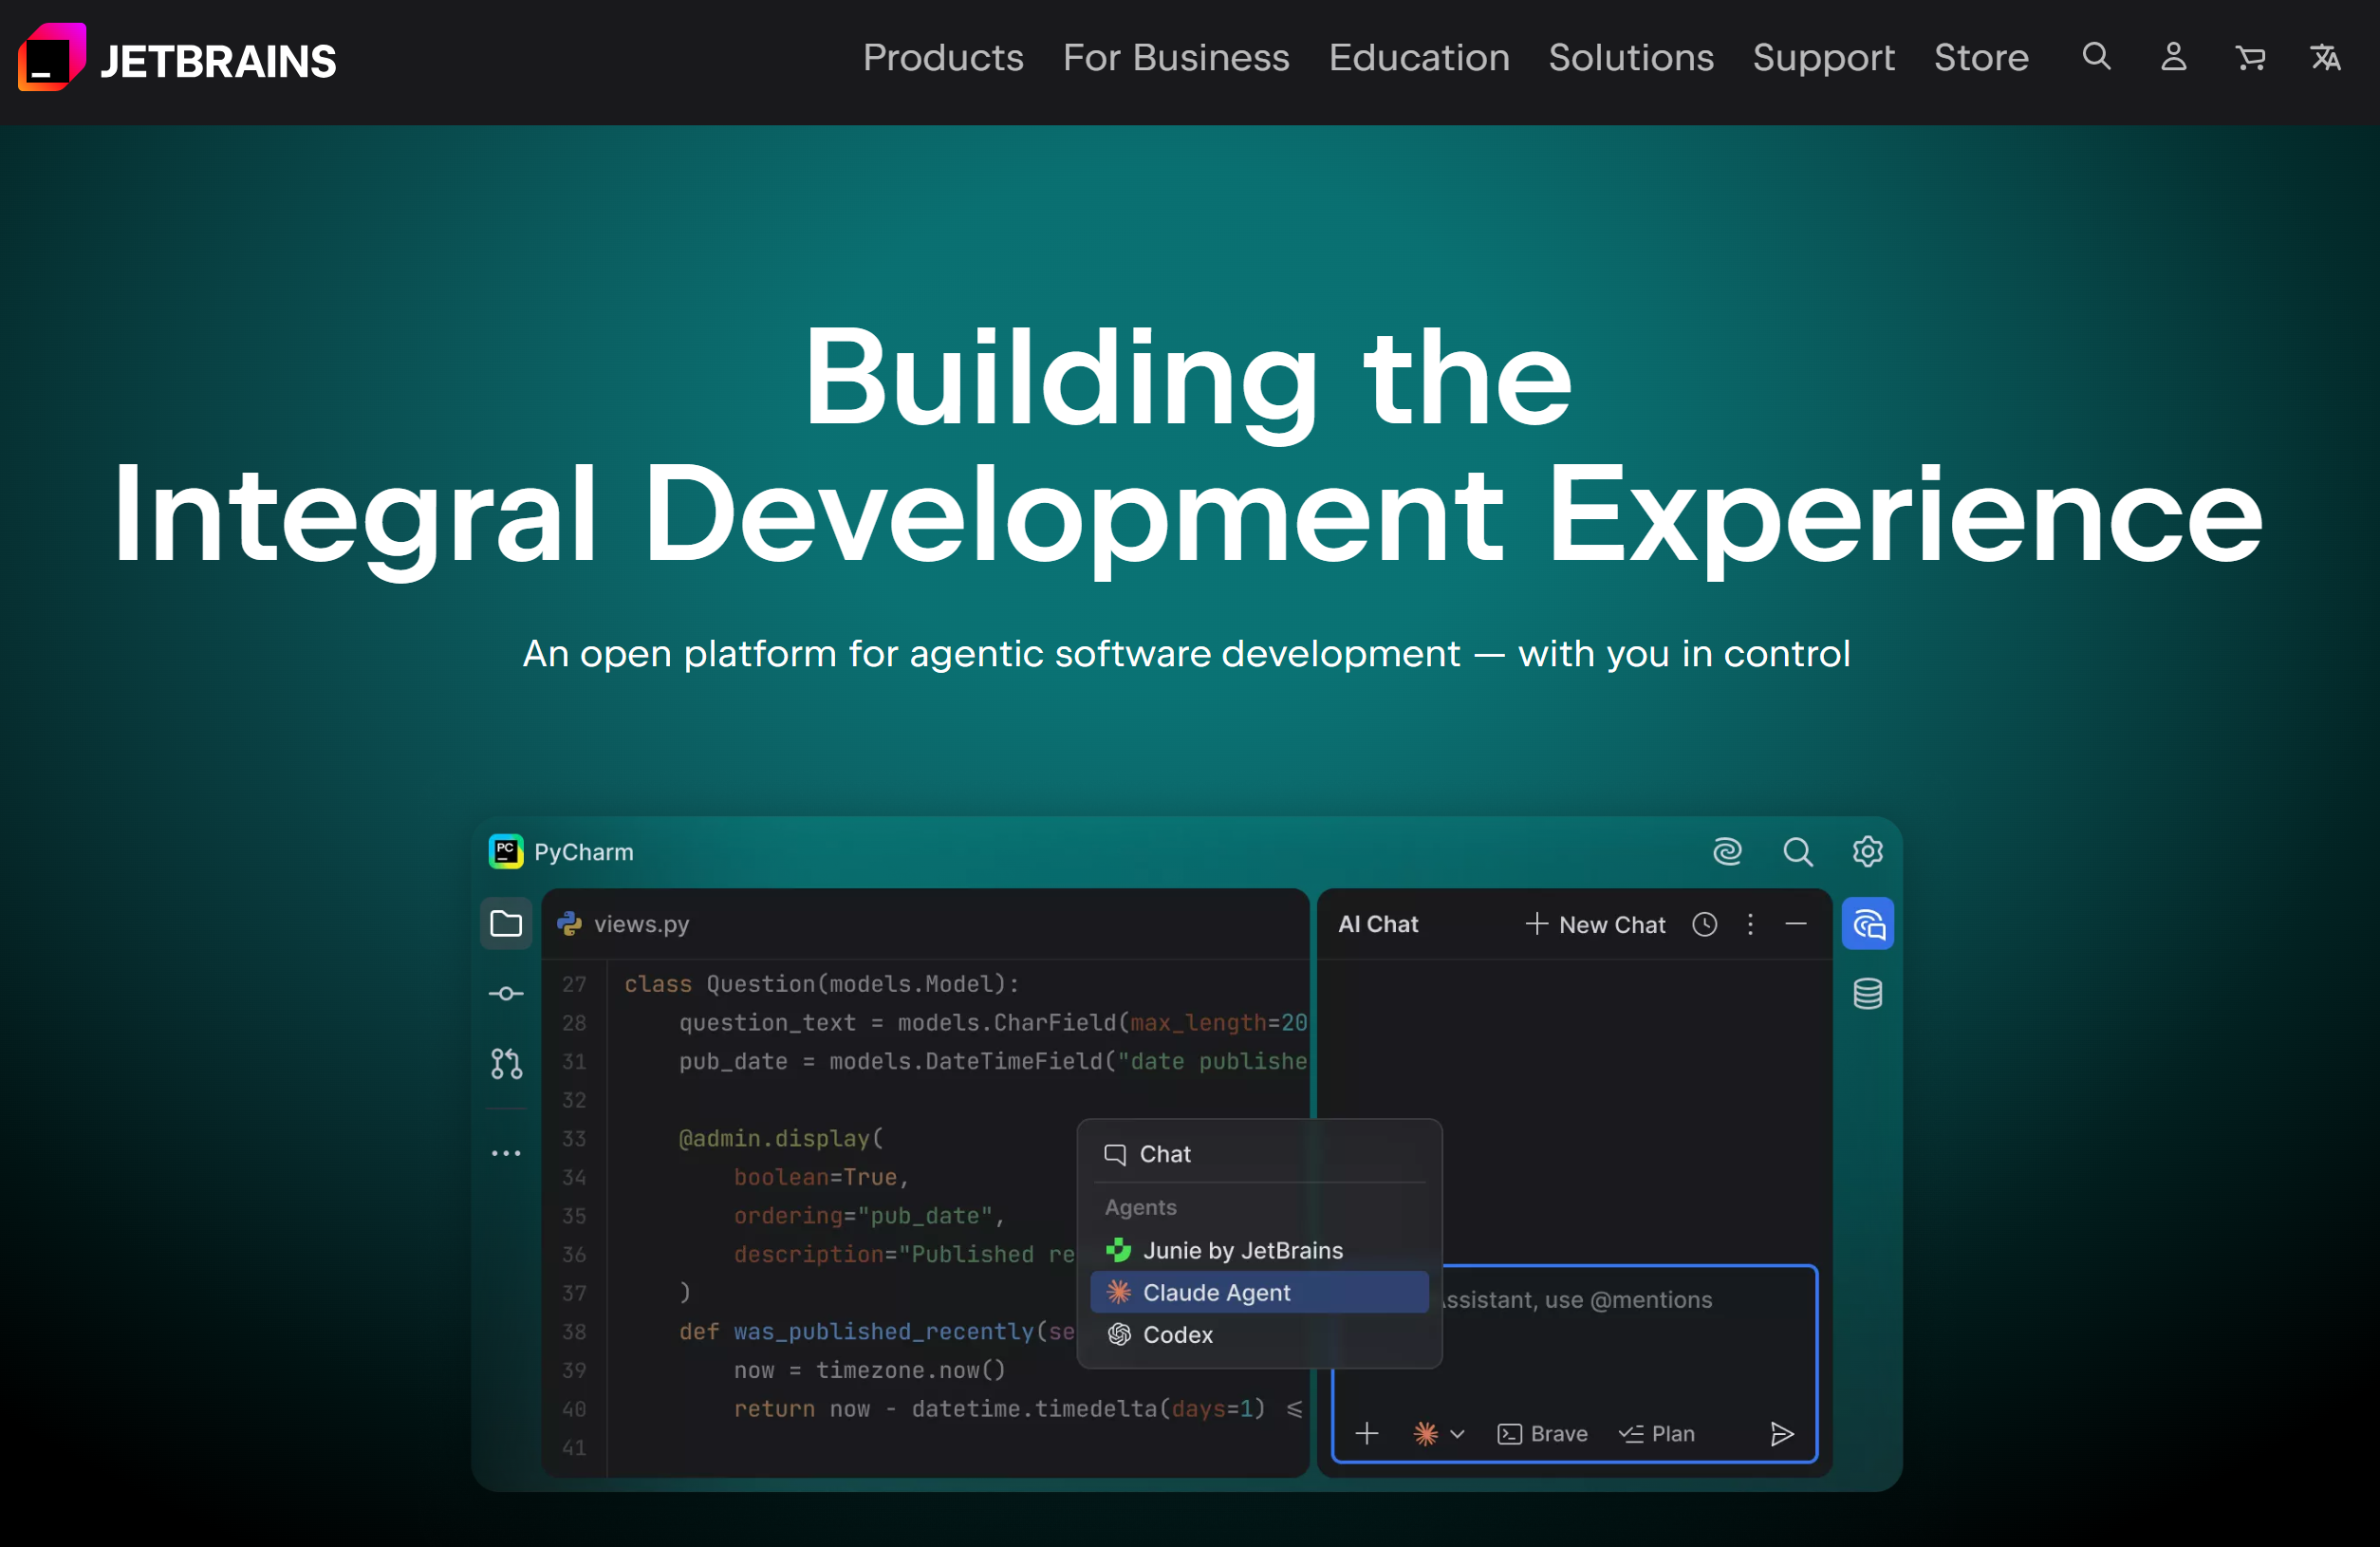Open AI Chat options kebab menu
The image size is (2380, 1547).
pos(1750,924)
